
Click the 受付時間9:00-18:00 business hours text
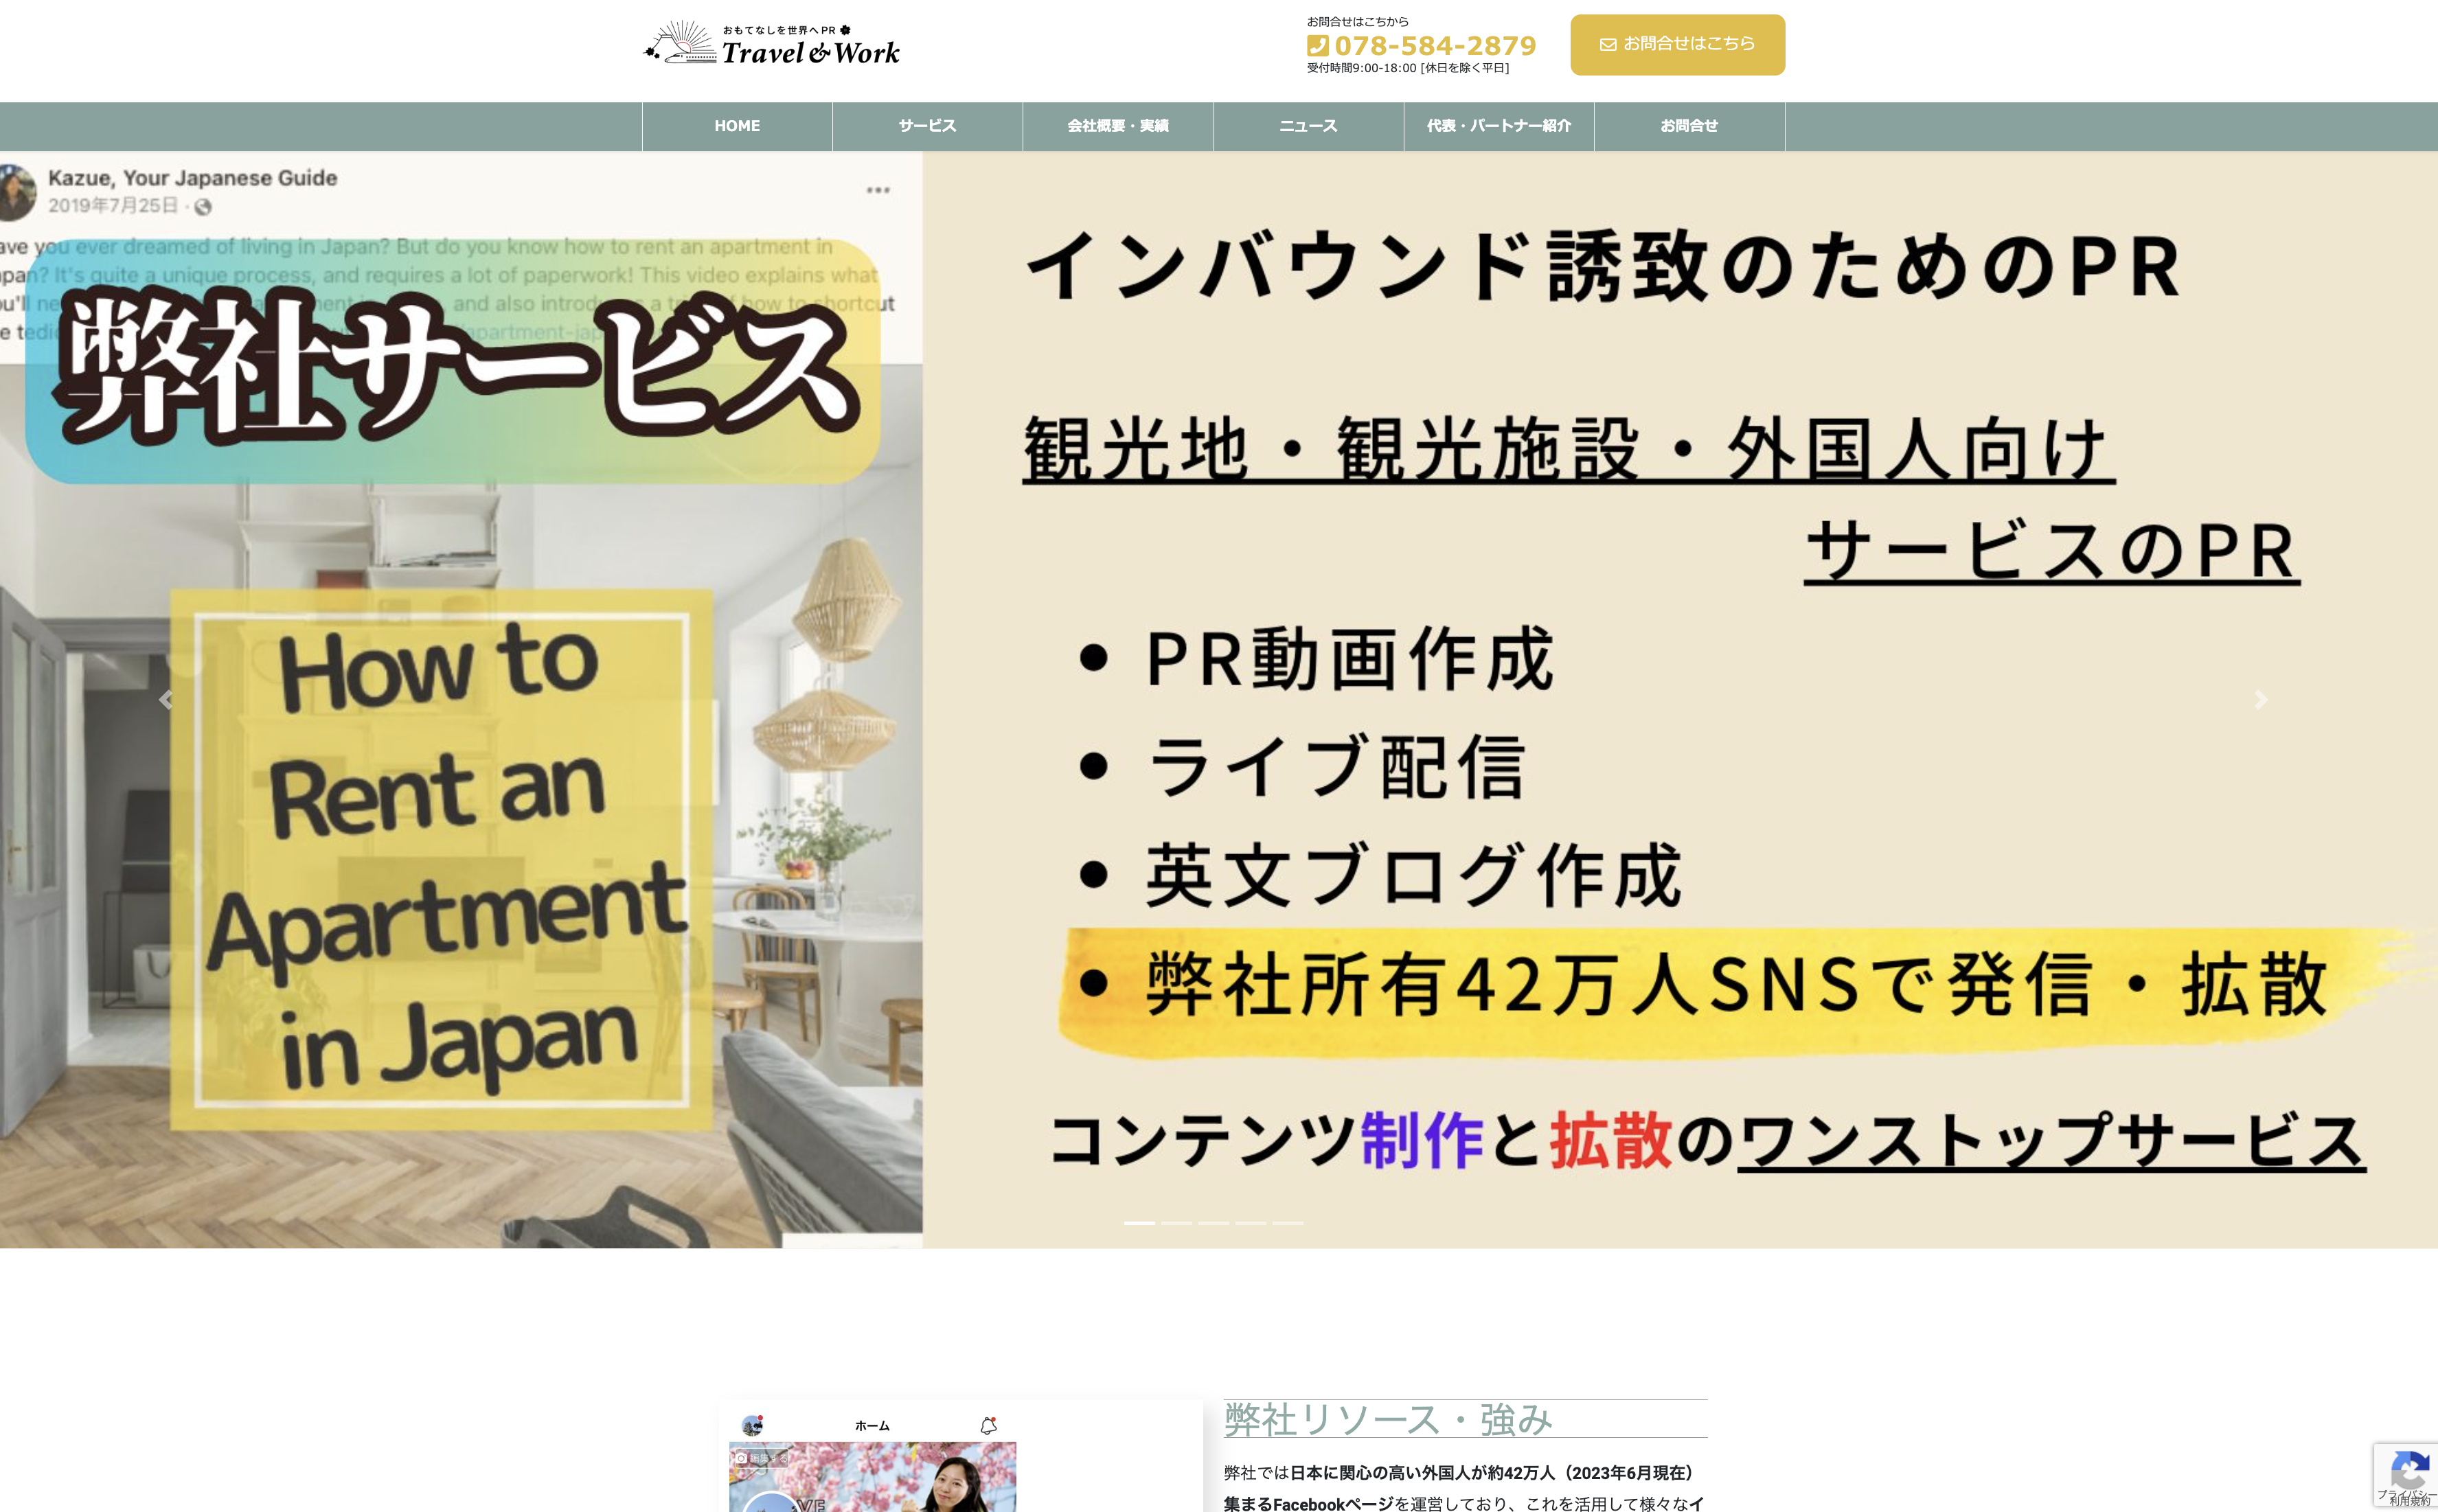click(x=1407, y=68)
